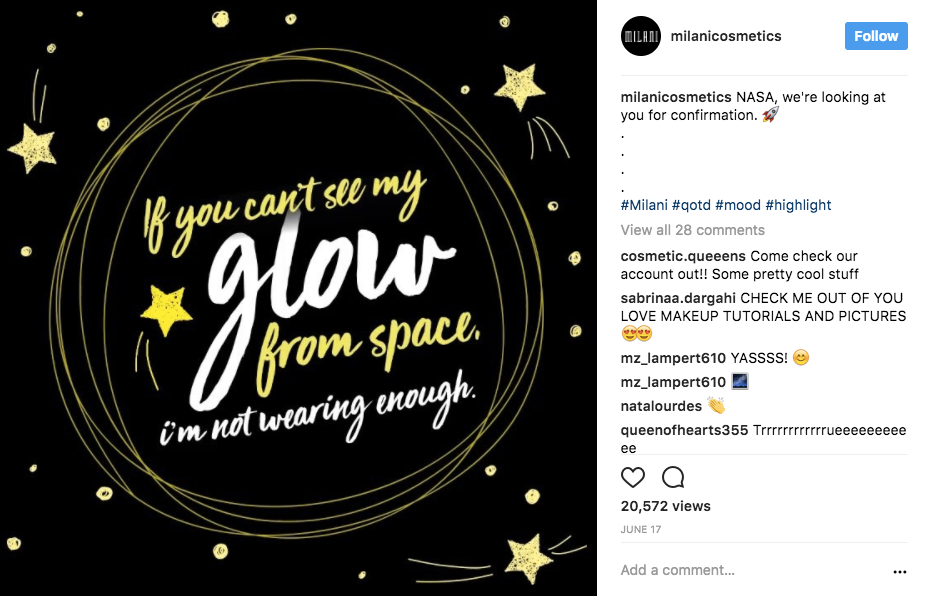930x596 pixels.
Task: Open milanicosmetics profile from header username
Action: [726, 36]
